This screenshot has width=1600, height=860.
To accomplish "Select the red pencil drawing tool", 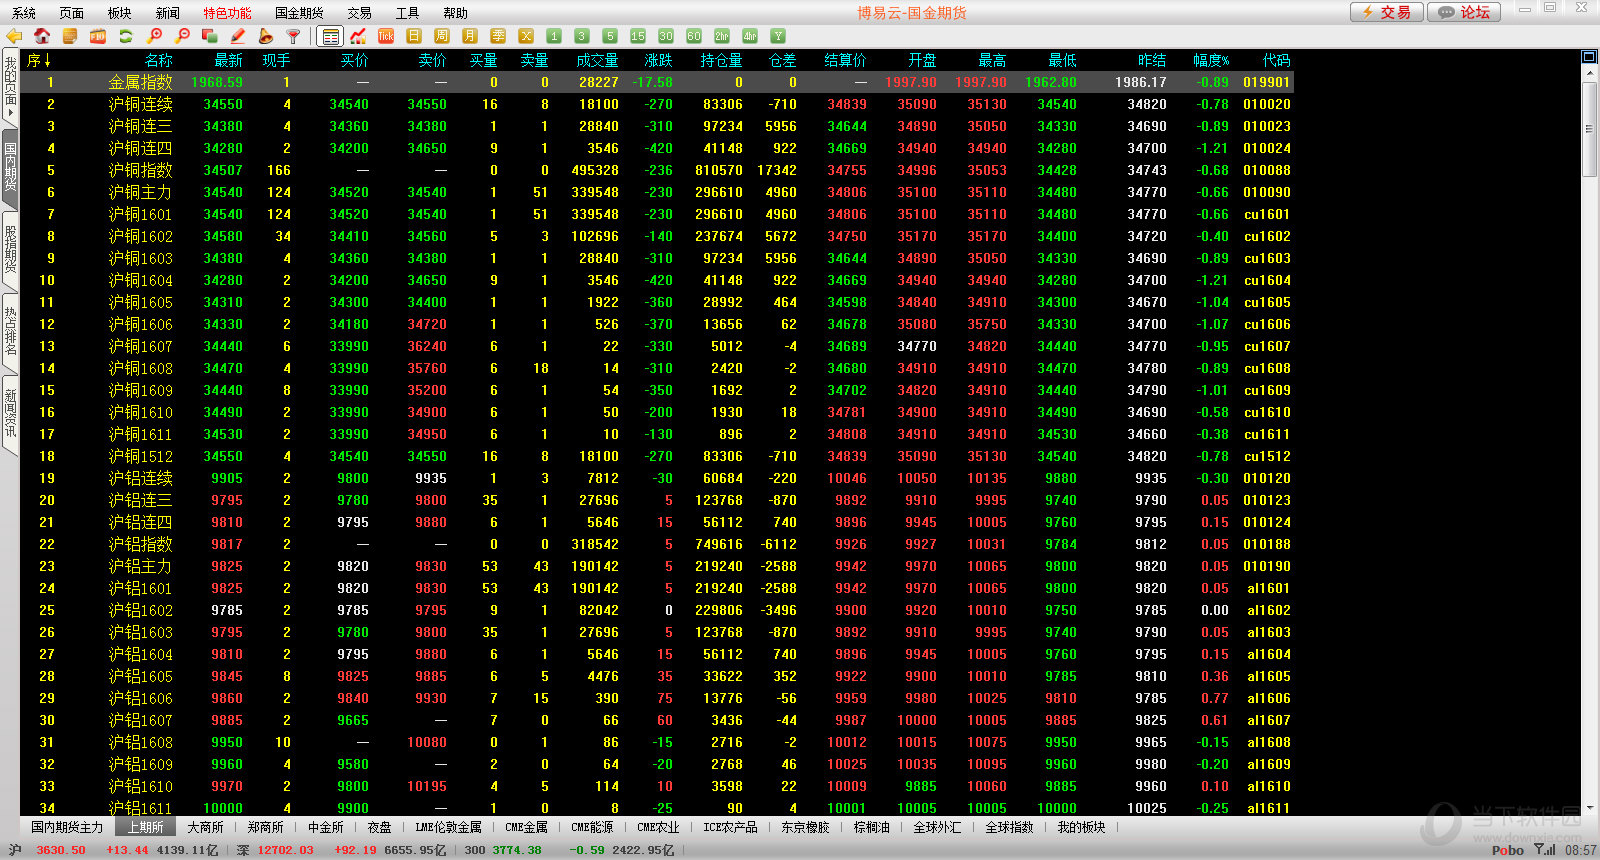I will pos(238,36).
